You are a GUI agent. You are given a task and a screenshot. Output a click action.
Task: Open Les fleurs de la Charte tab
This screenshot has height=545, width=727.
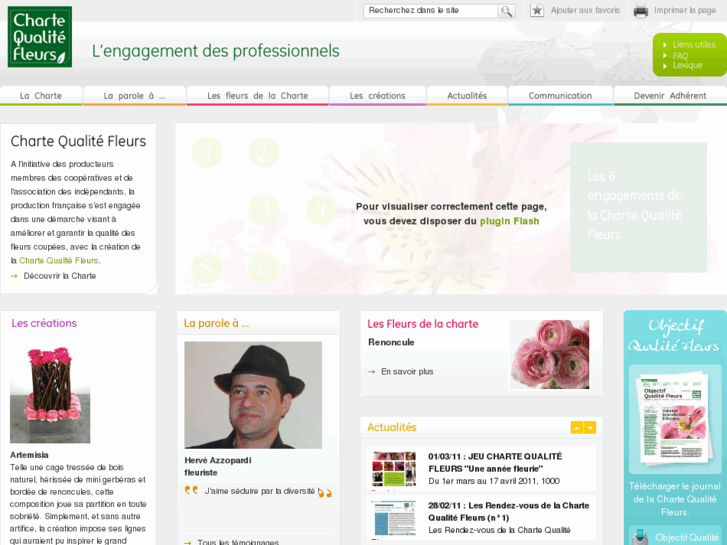[257, 96]
